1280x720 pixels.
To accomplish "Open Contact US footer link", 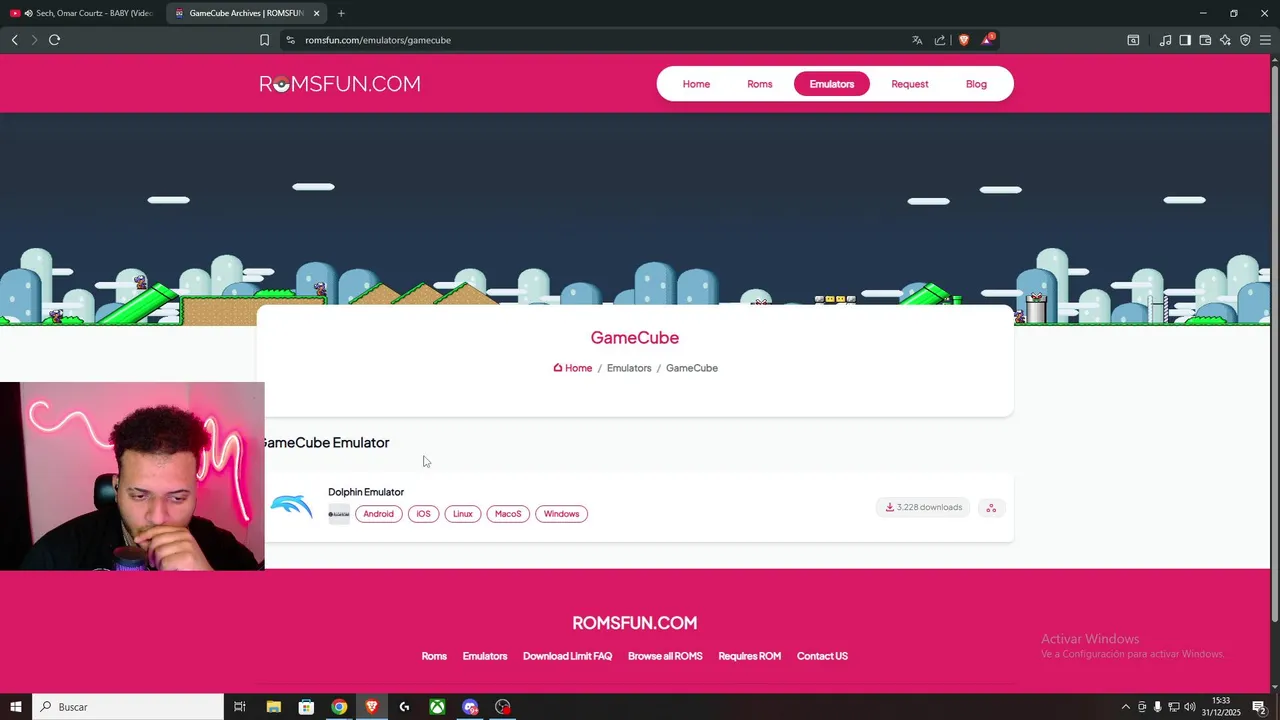I will [822, 656].
